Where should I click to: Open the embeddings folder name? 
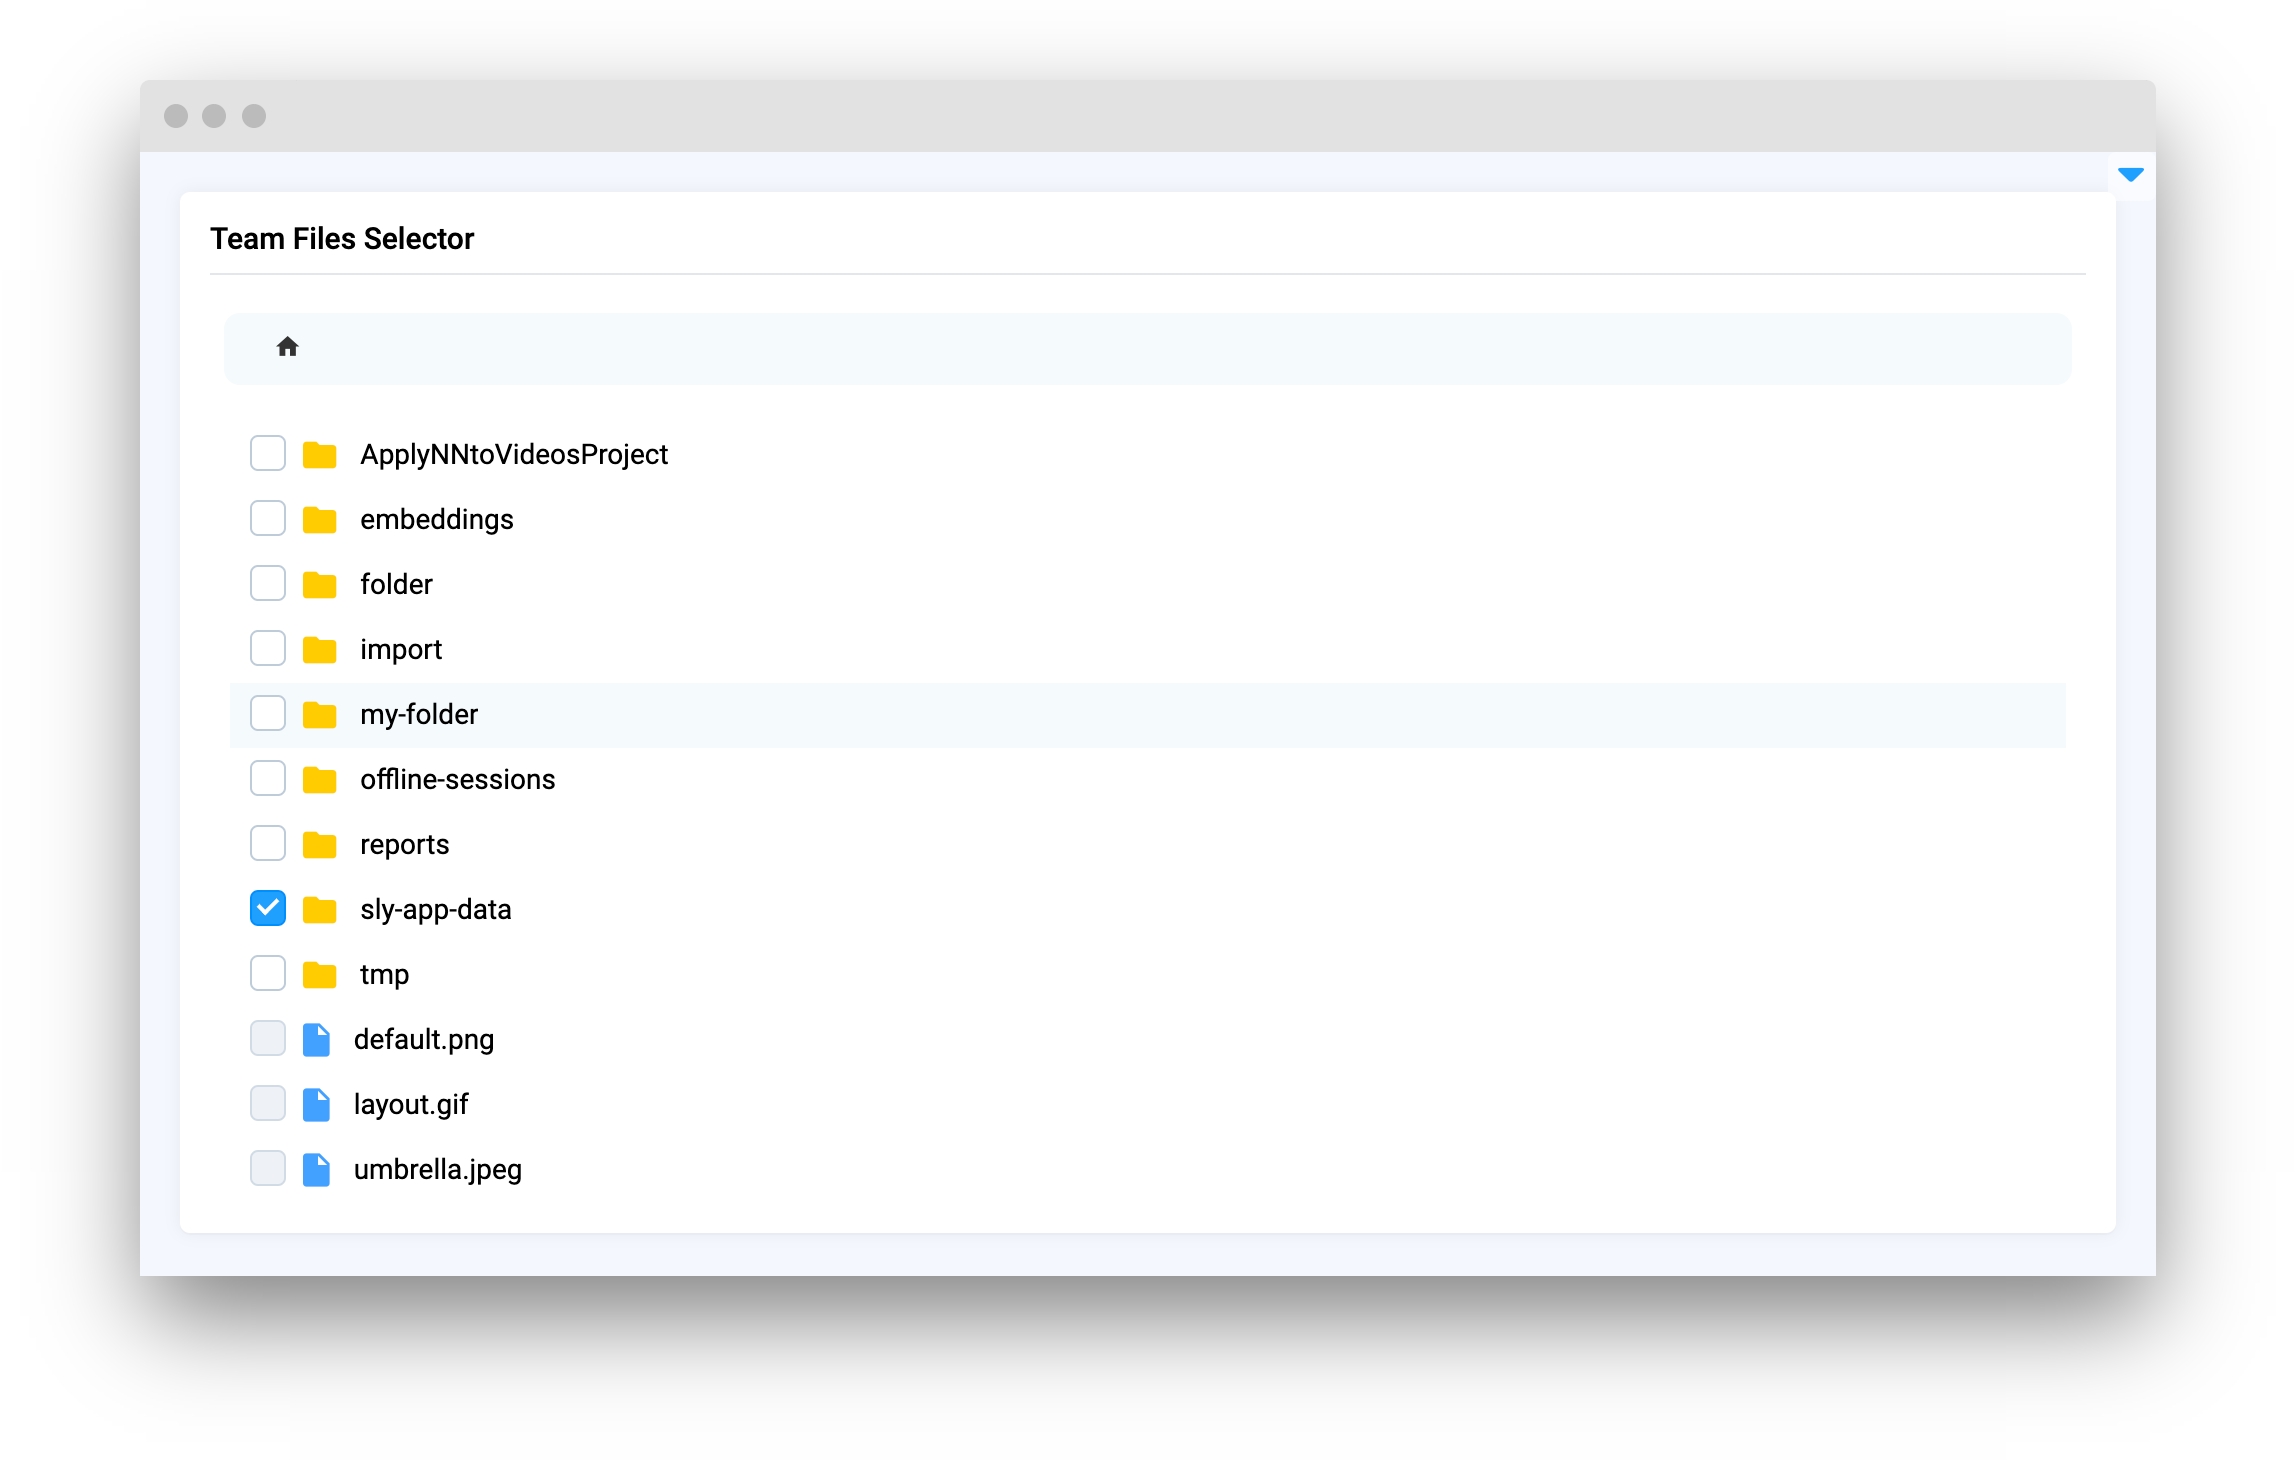(437, 520)
